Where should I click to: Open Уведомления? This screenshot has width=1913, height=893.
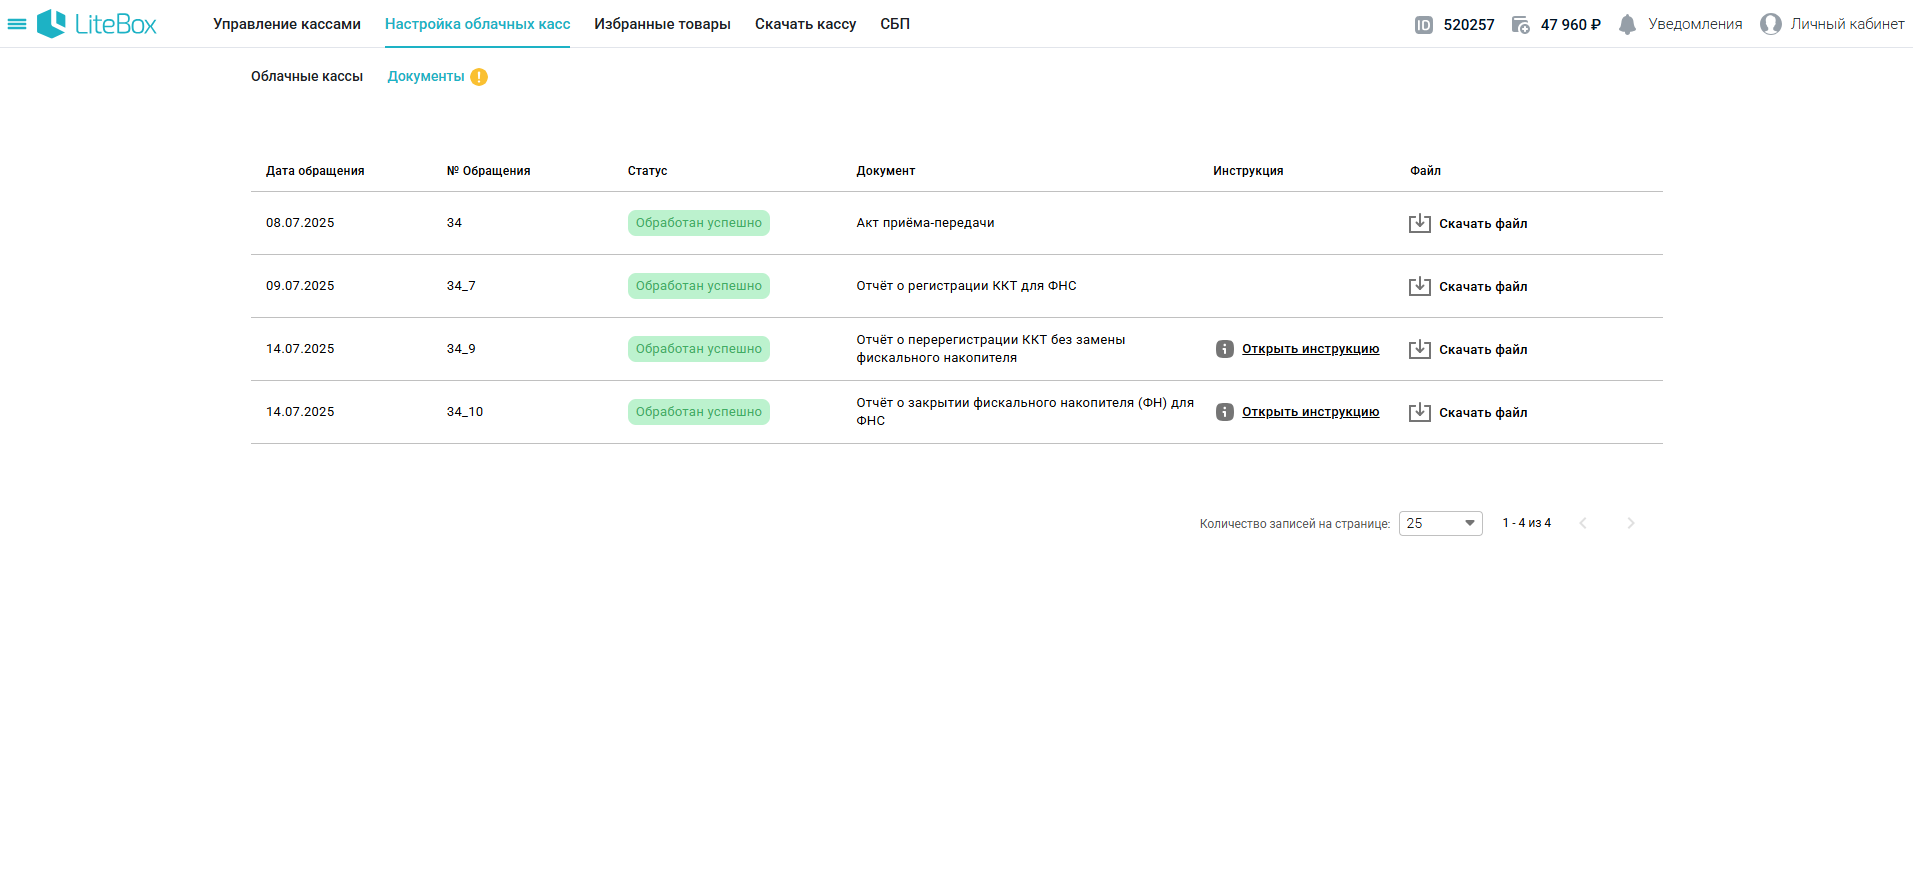[x=1695, y=24]
